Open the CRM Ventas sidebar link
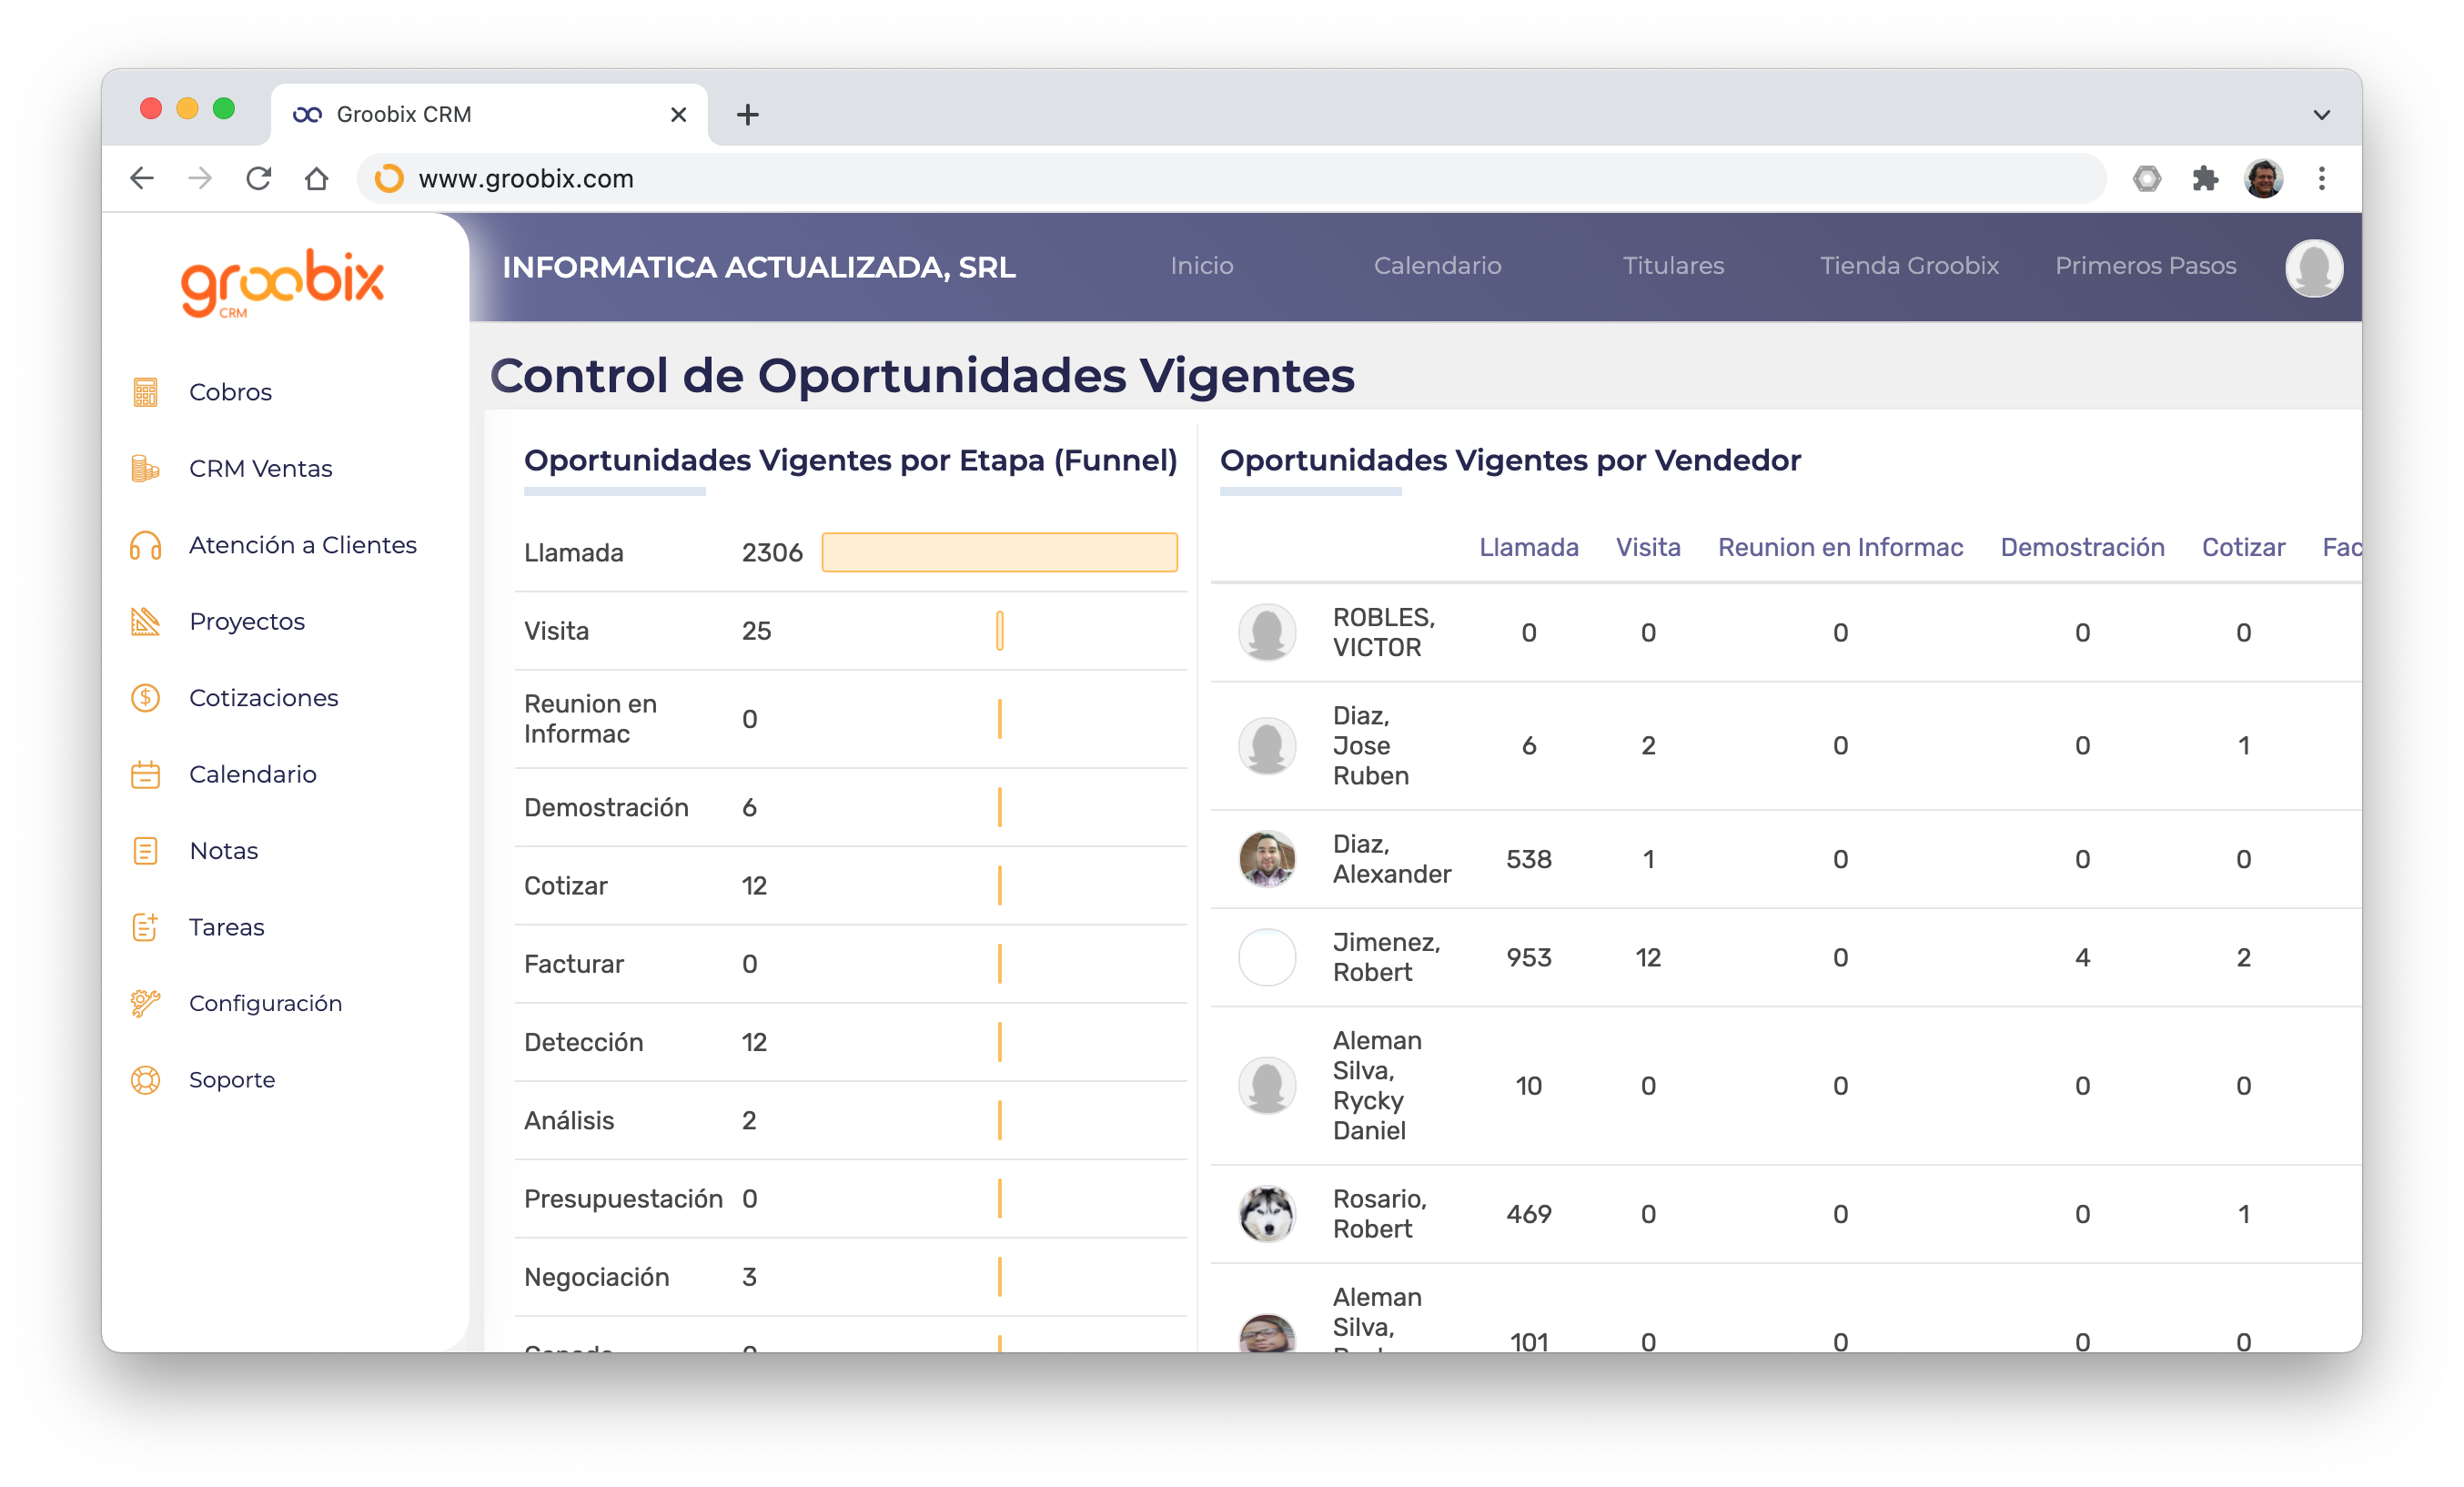The width and height of the screenshot is (2464, 1487). click(260, 468)
